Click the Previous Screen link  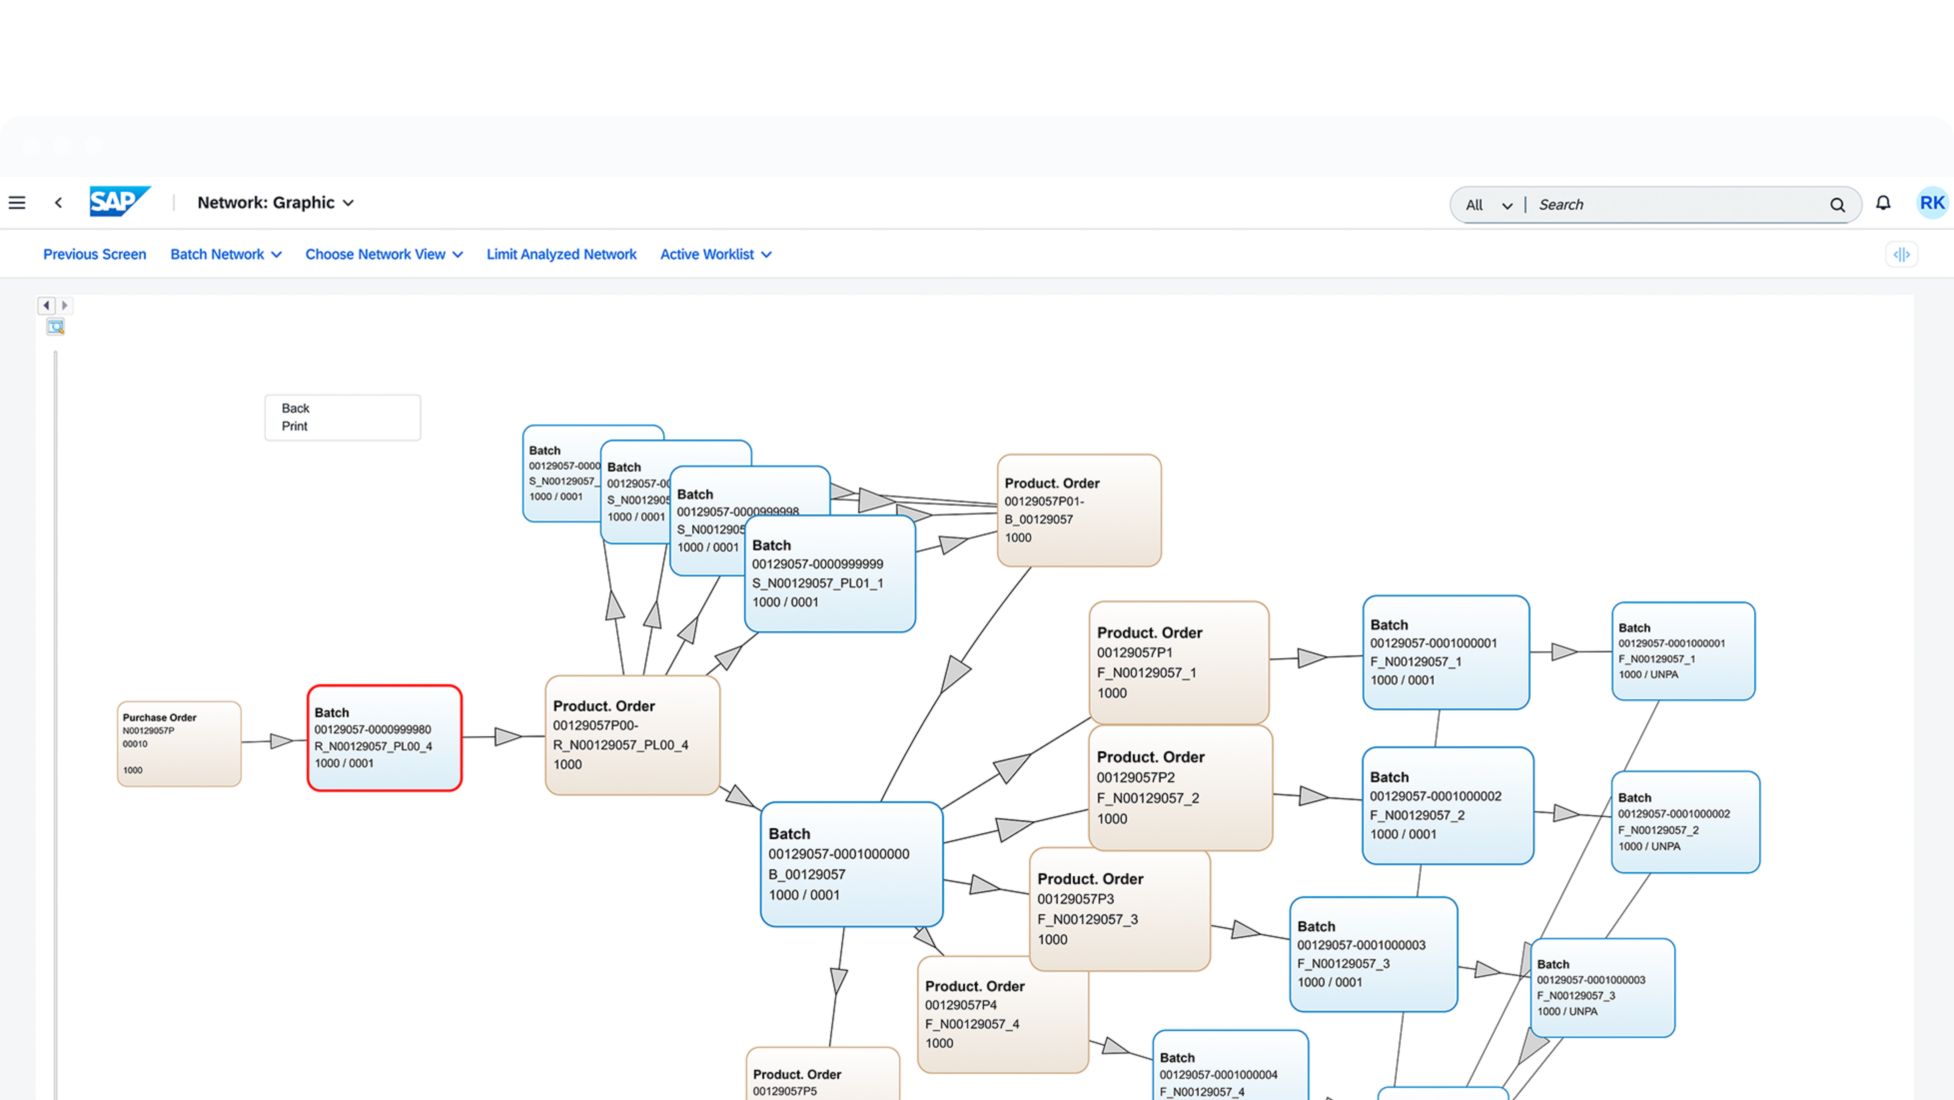tap(94, 255)
